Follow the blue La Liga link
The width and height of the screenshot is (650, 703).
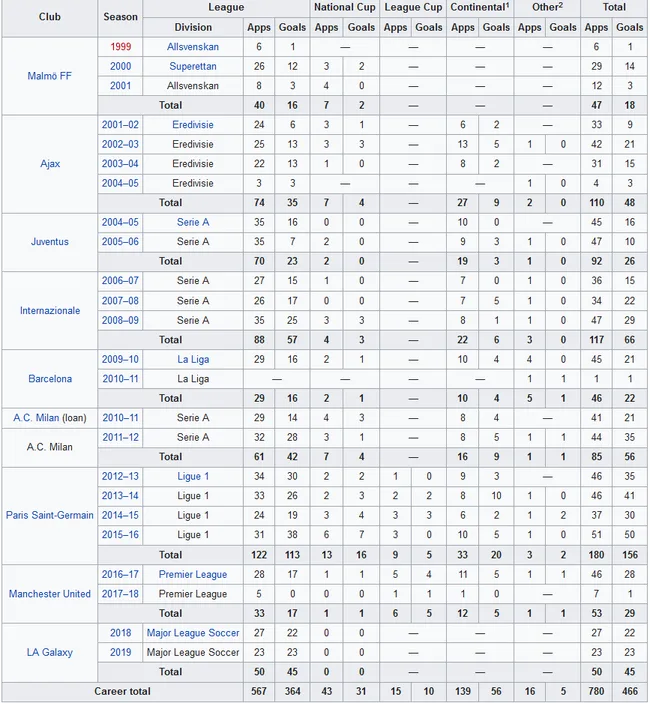point(193,359)
